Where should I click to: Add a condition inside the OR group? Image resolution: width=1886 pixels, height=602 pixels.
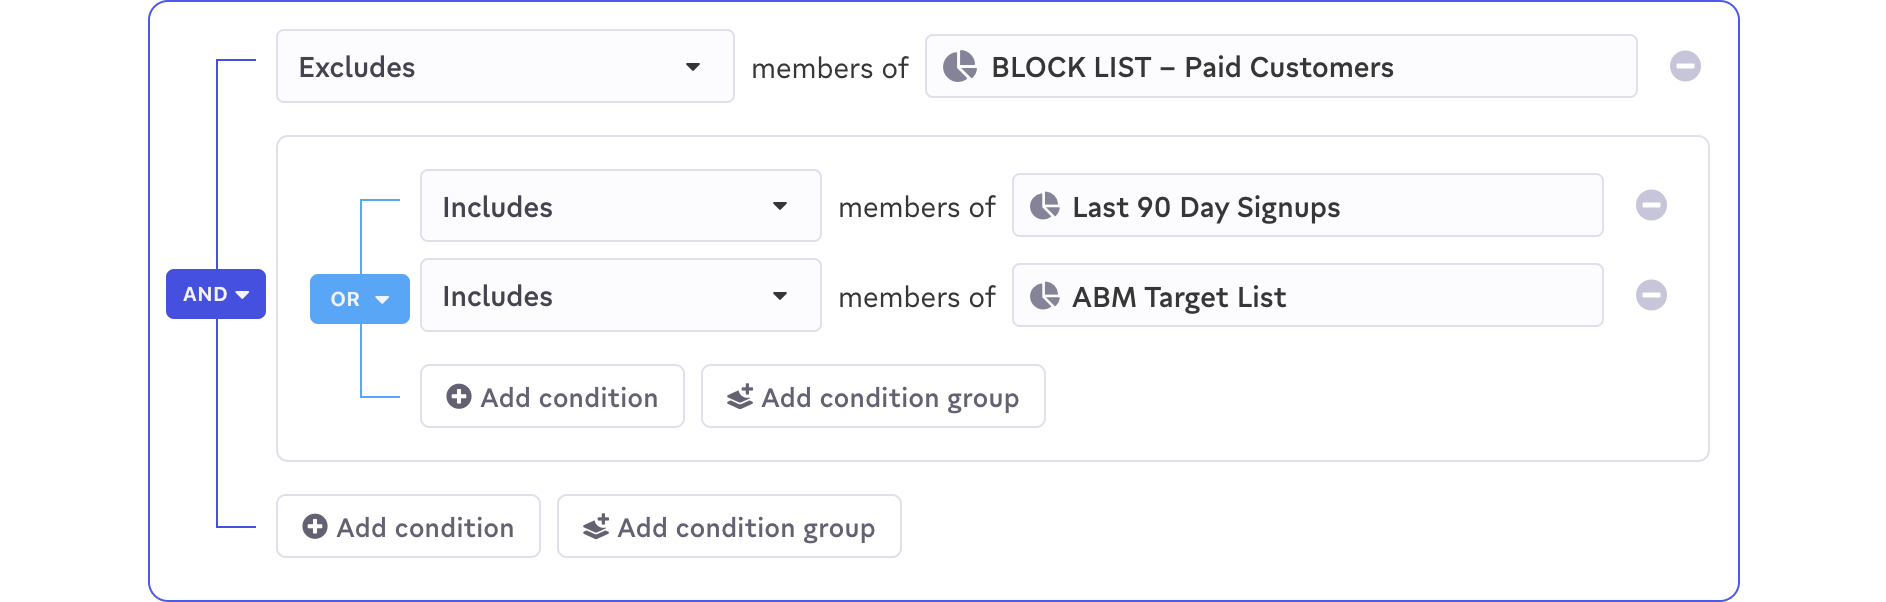click(x=552, y=397)
